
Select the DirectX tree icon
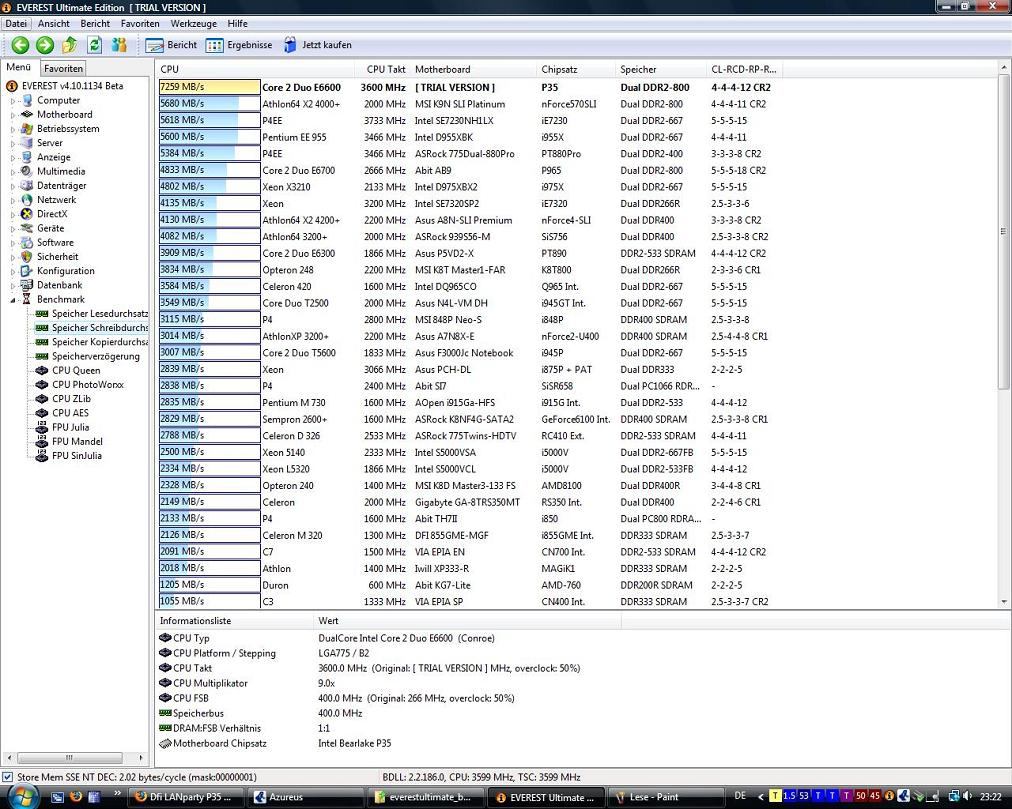click(x=26, y=214)
